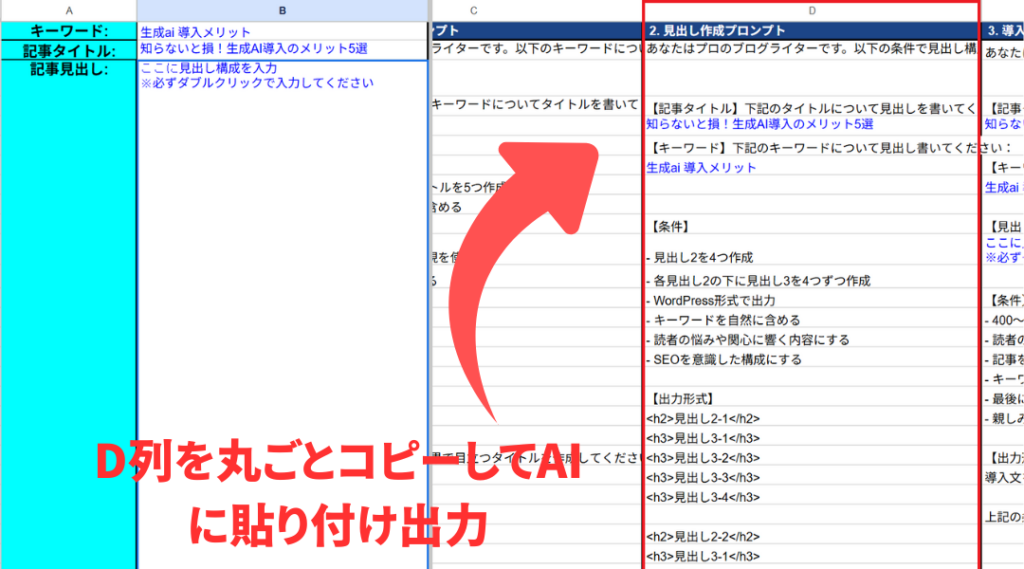Click the <h3>見出し3-4</h3> cell
Image resolution: width=1024 pixels, height=569 pixels.
tap(702, 497)
